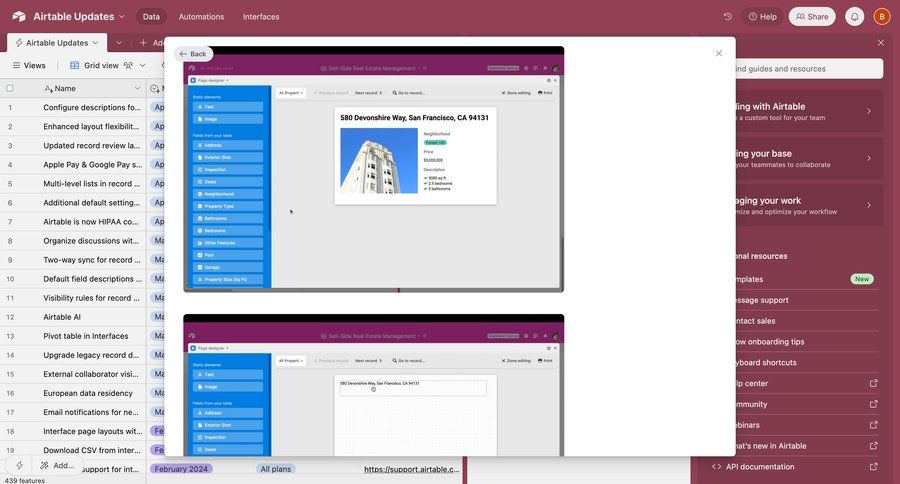Open the Webinars external link icon

click(x=874, y=425)
